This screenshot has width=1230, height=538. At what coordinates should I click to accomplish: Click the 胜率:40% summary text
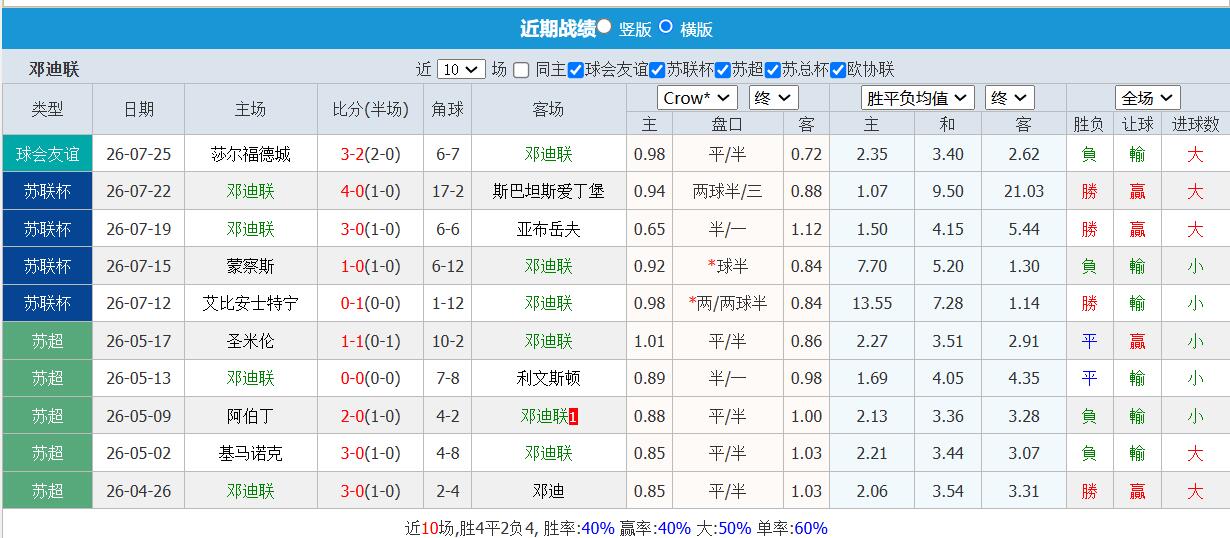(578, 528)
